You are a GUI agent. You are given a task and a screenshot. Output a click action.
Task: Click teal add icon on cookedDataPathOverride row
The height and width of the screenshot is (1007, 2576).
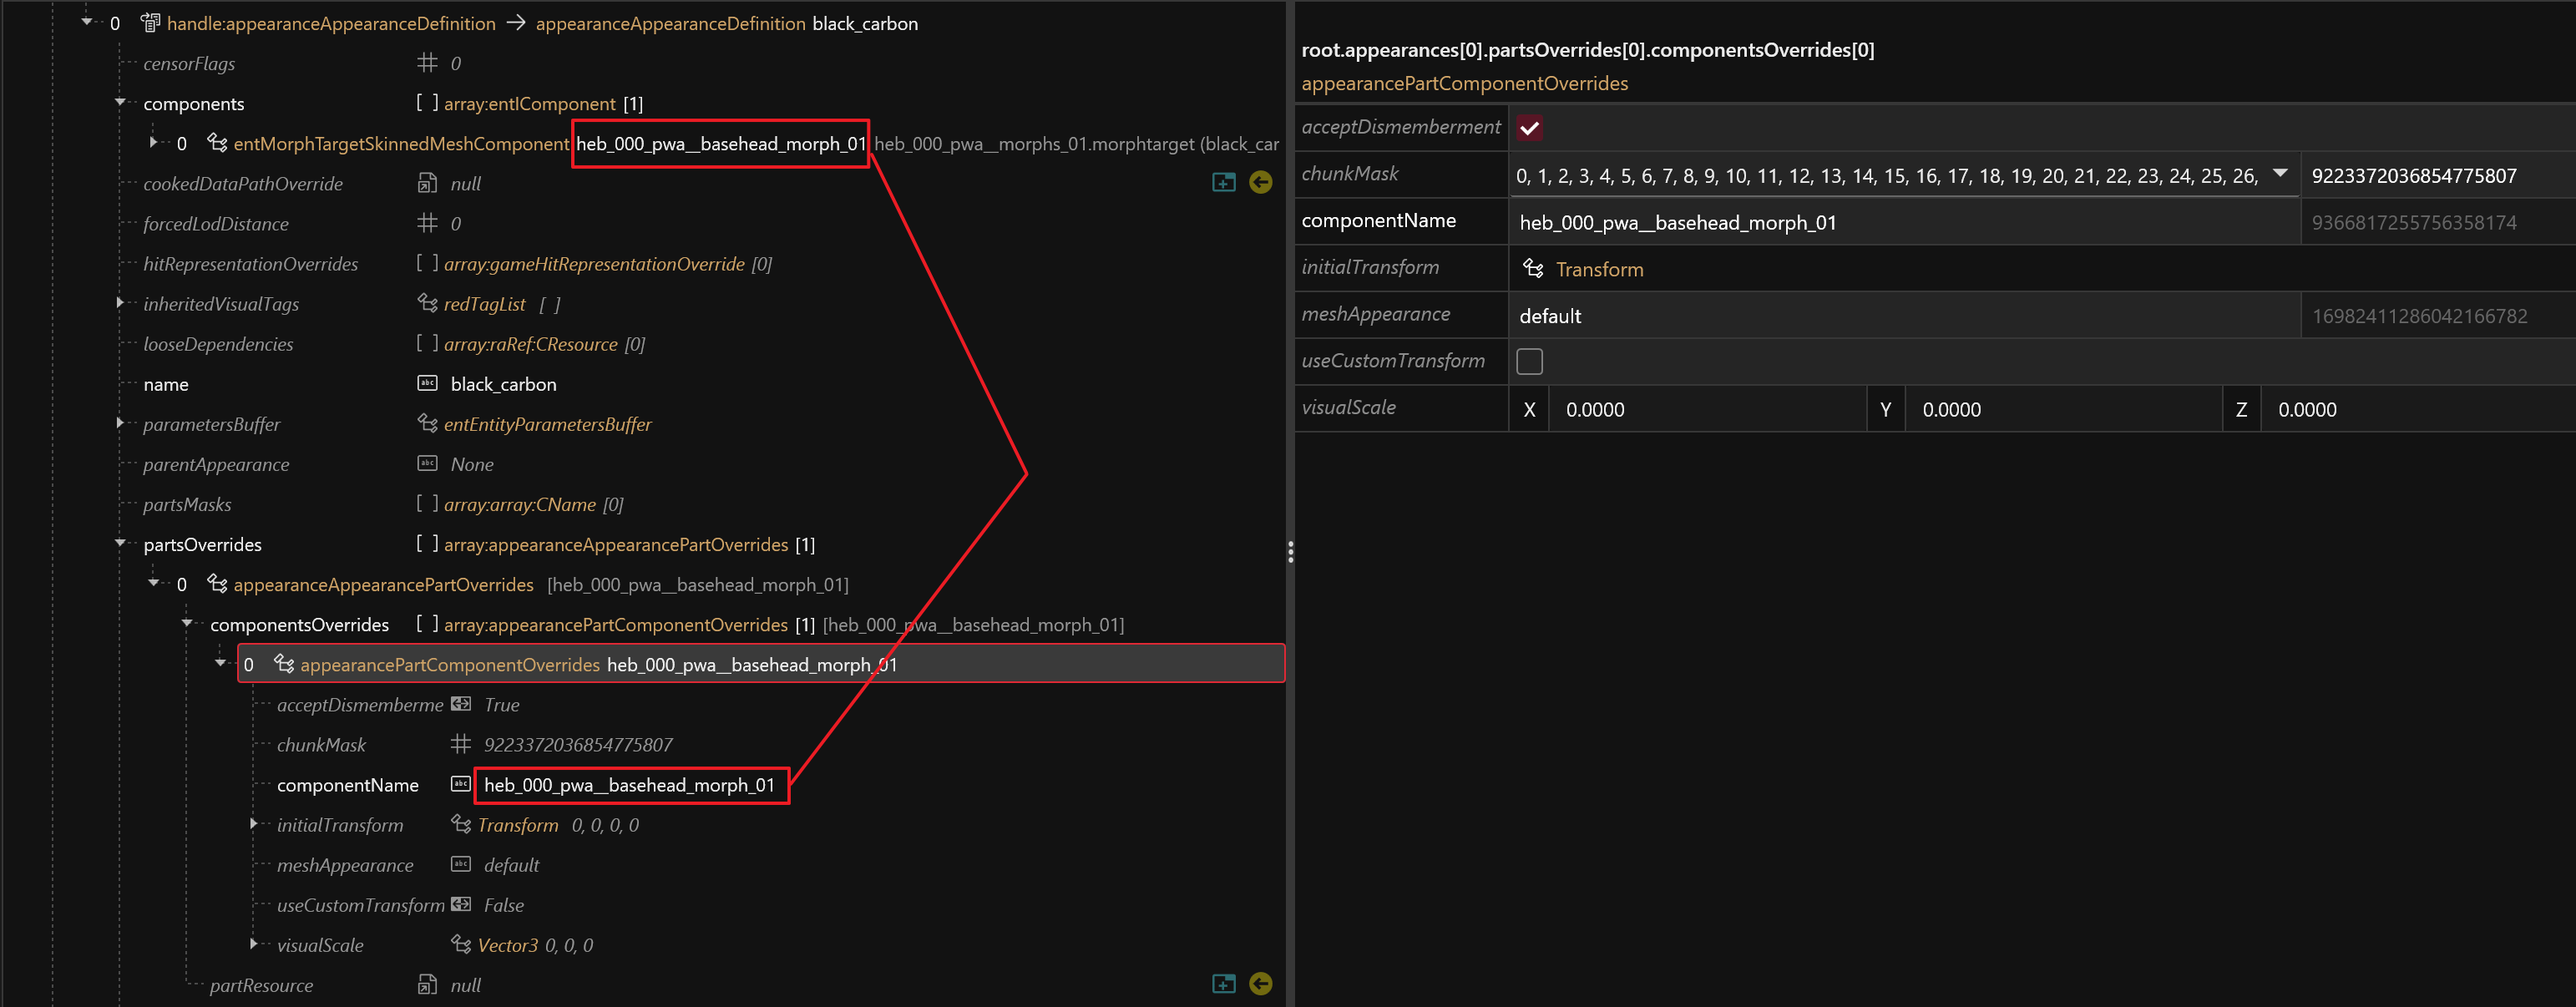tap(1223, 182)
